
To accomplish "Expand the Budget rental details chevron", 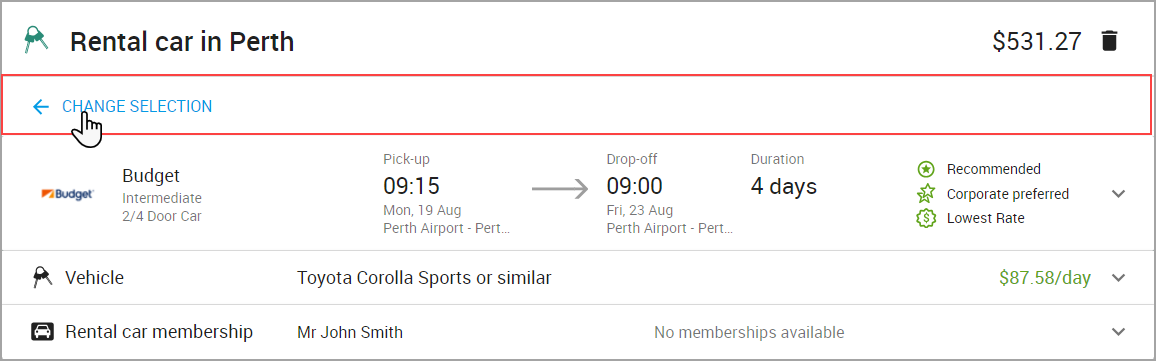I will click(1118, 194).
